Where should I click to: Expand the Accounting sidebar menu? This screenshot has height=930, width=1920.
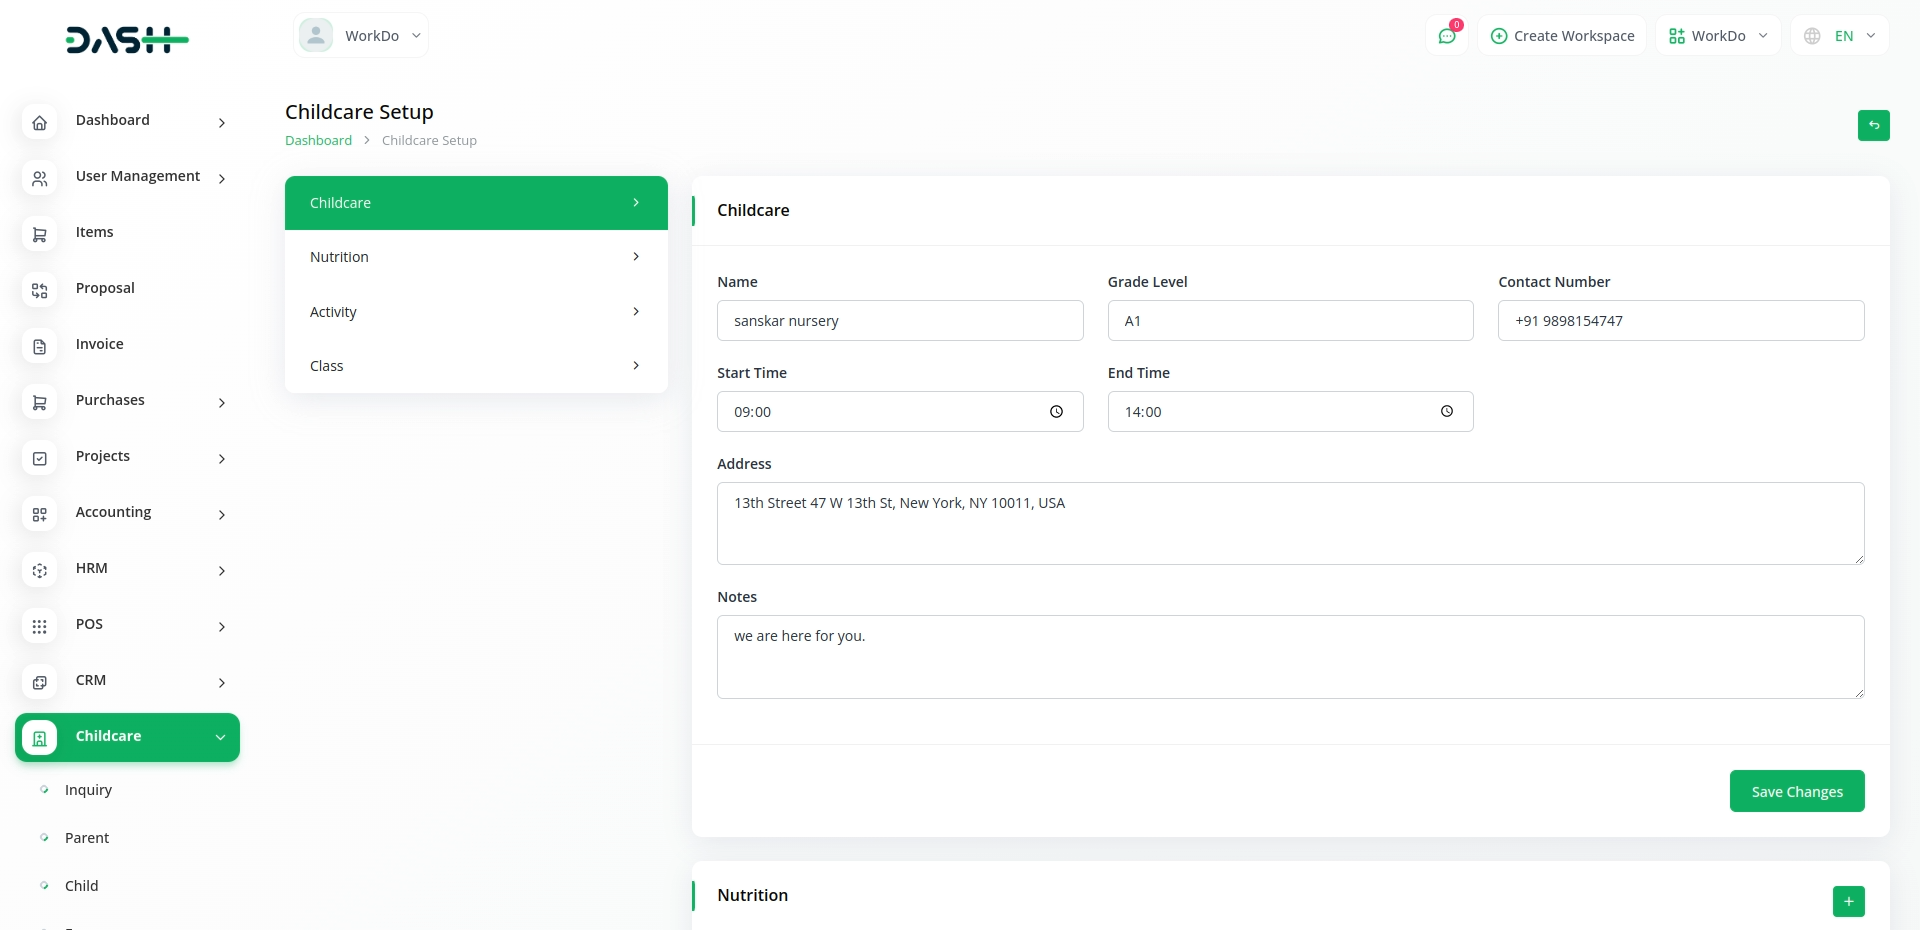coord(221,514)
